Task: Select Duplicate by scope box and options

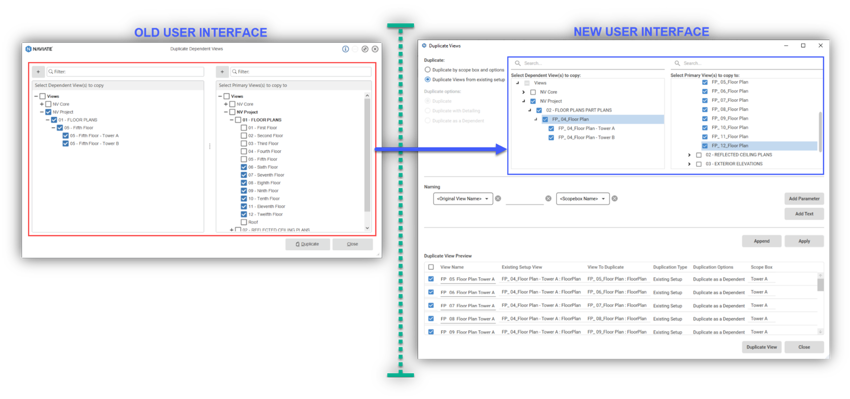Action: click(x=428, y=70)
